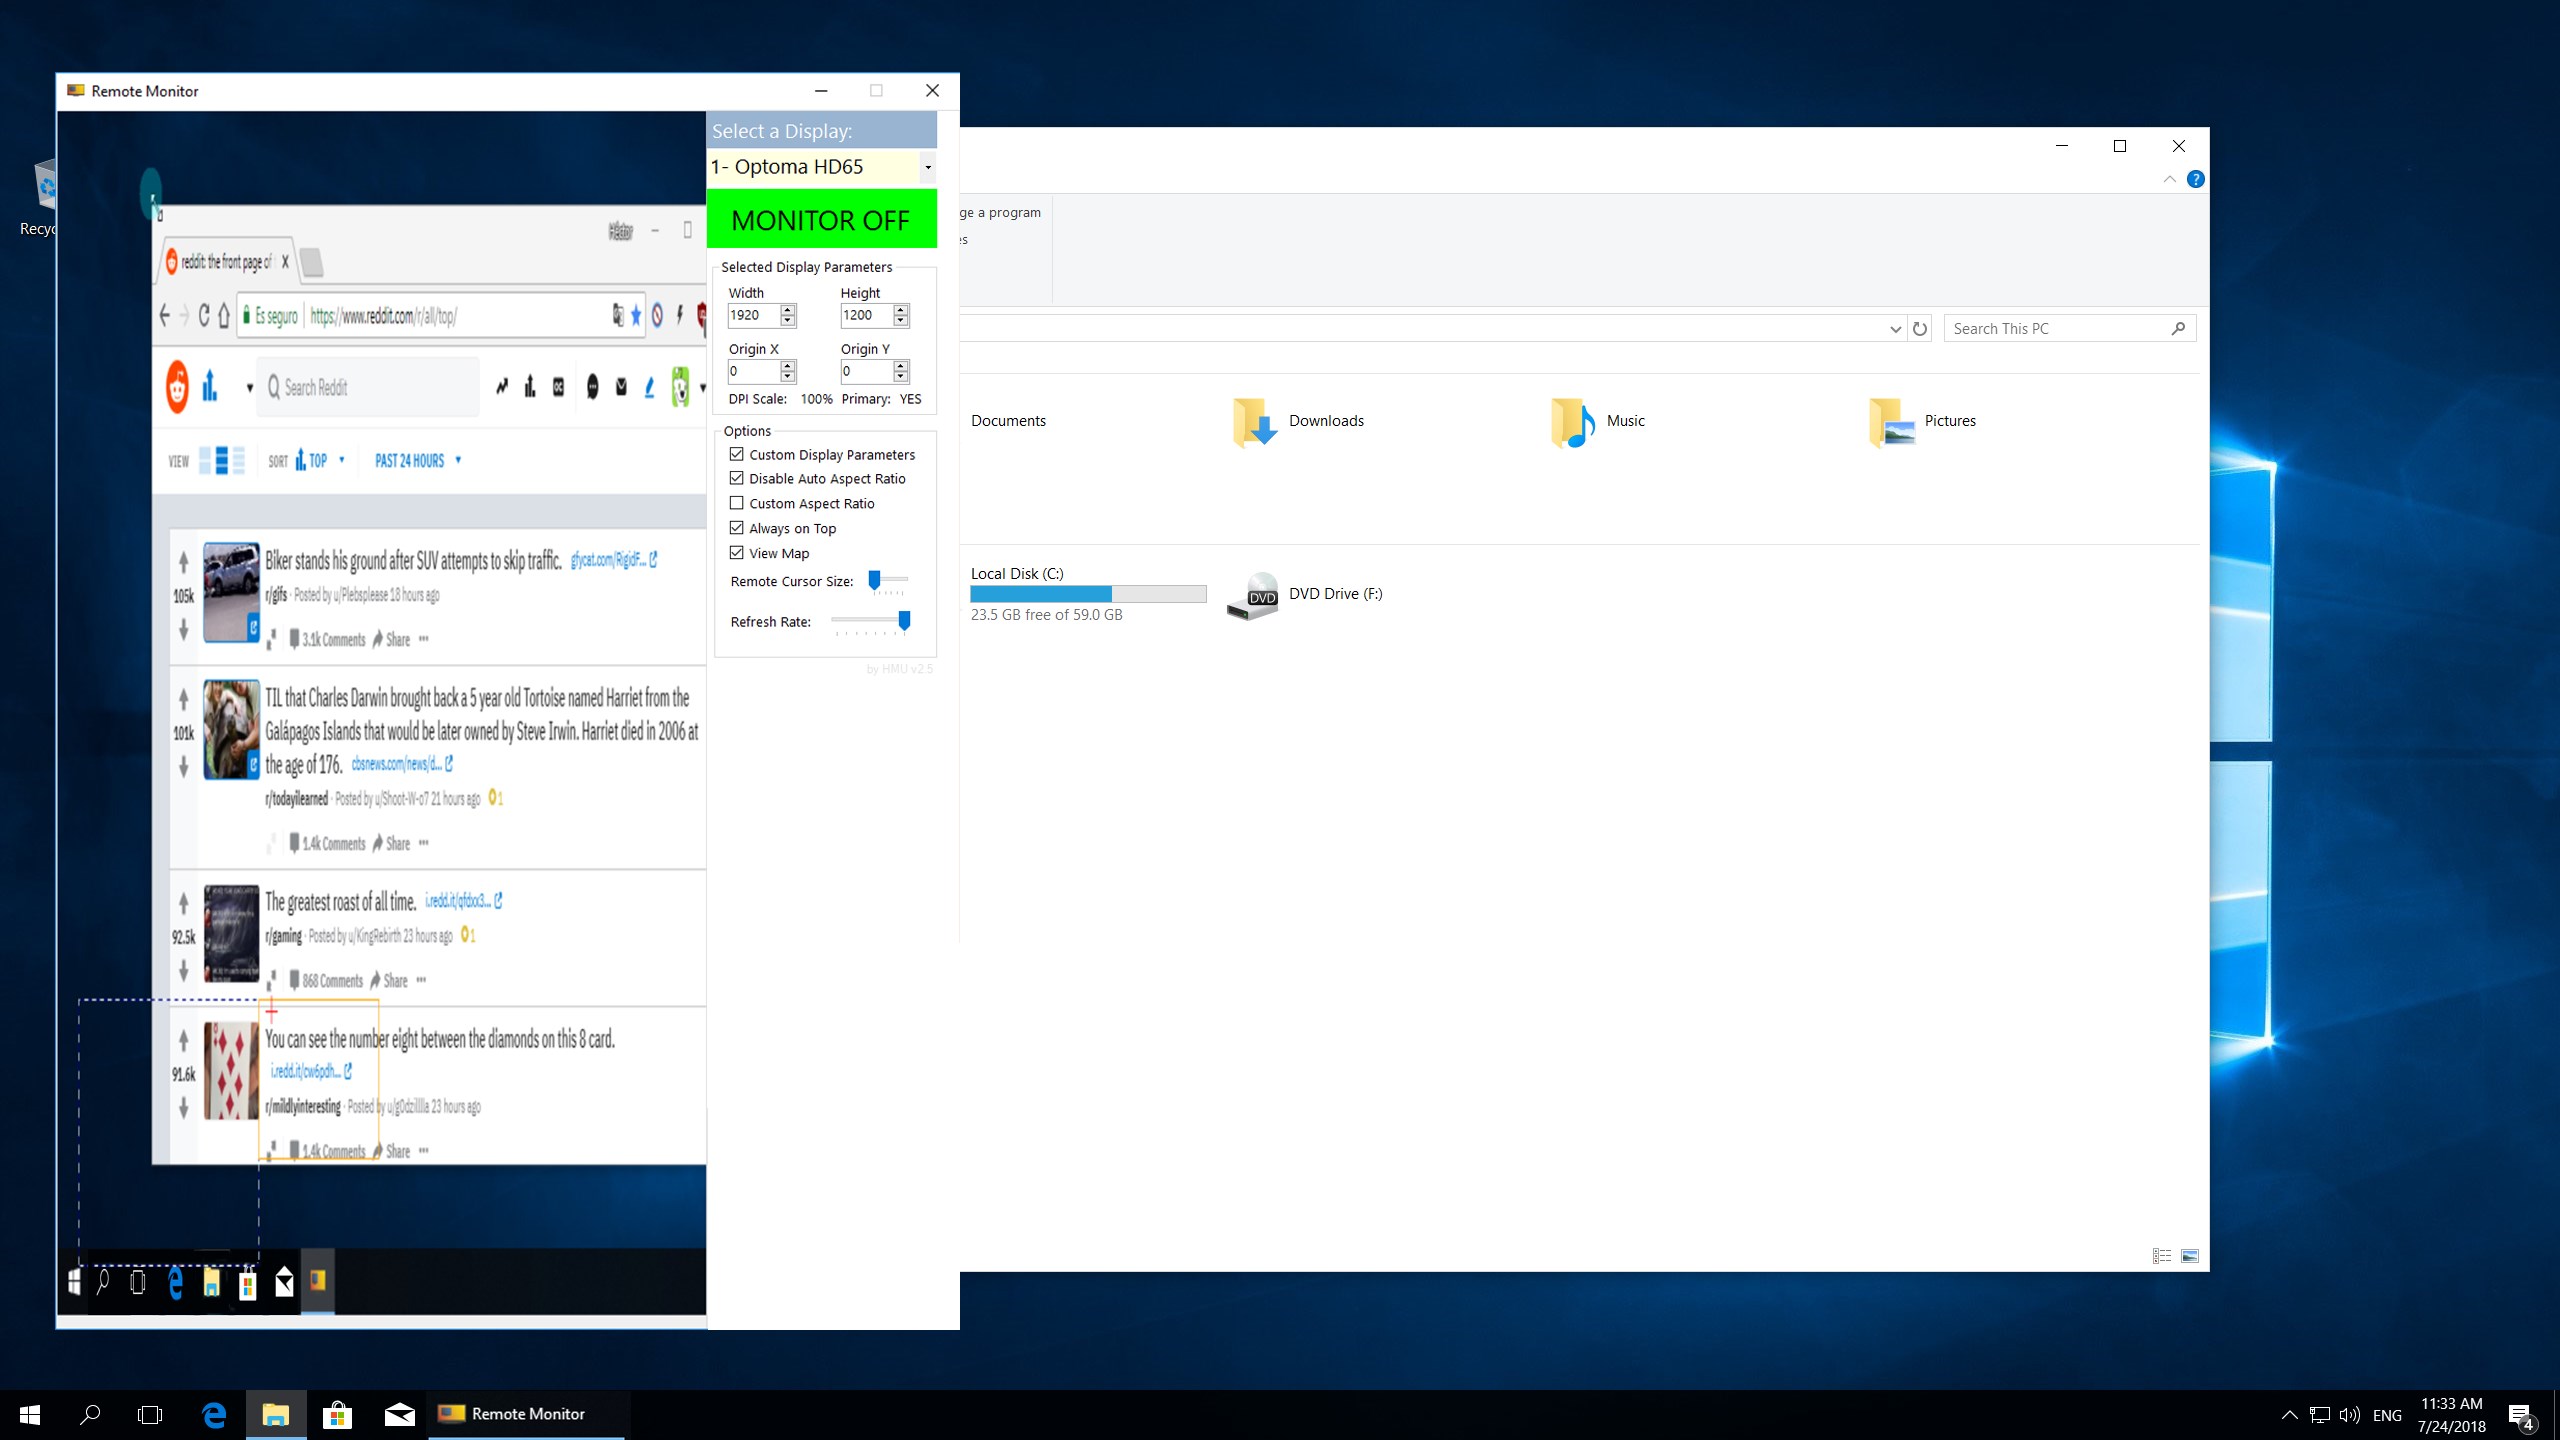This screenshot has width=2560, height=1440.
Task: Open the Reddit inbox envelope icon
Action: click(621, 387)
